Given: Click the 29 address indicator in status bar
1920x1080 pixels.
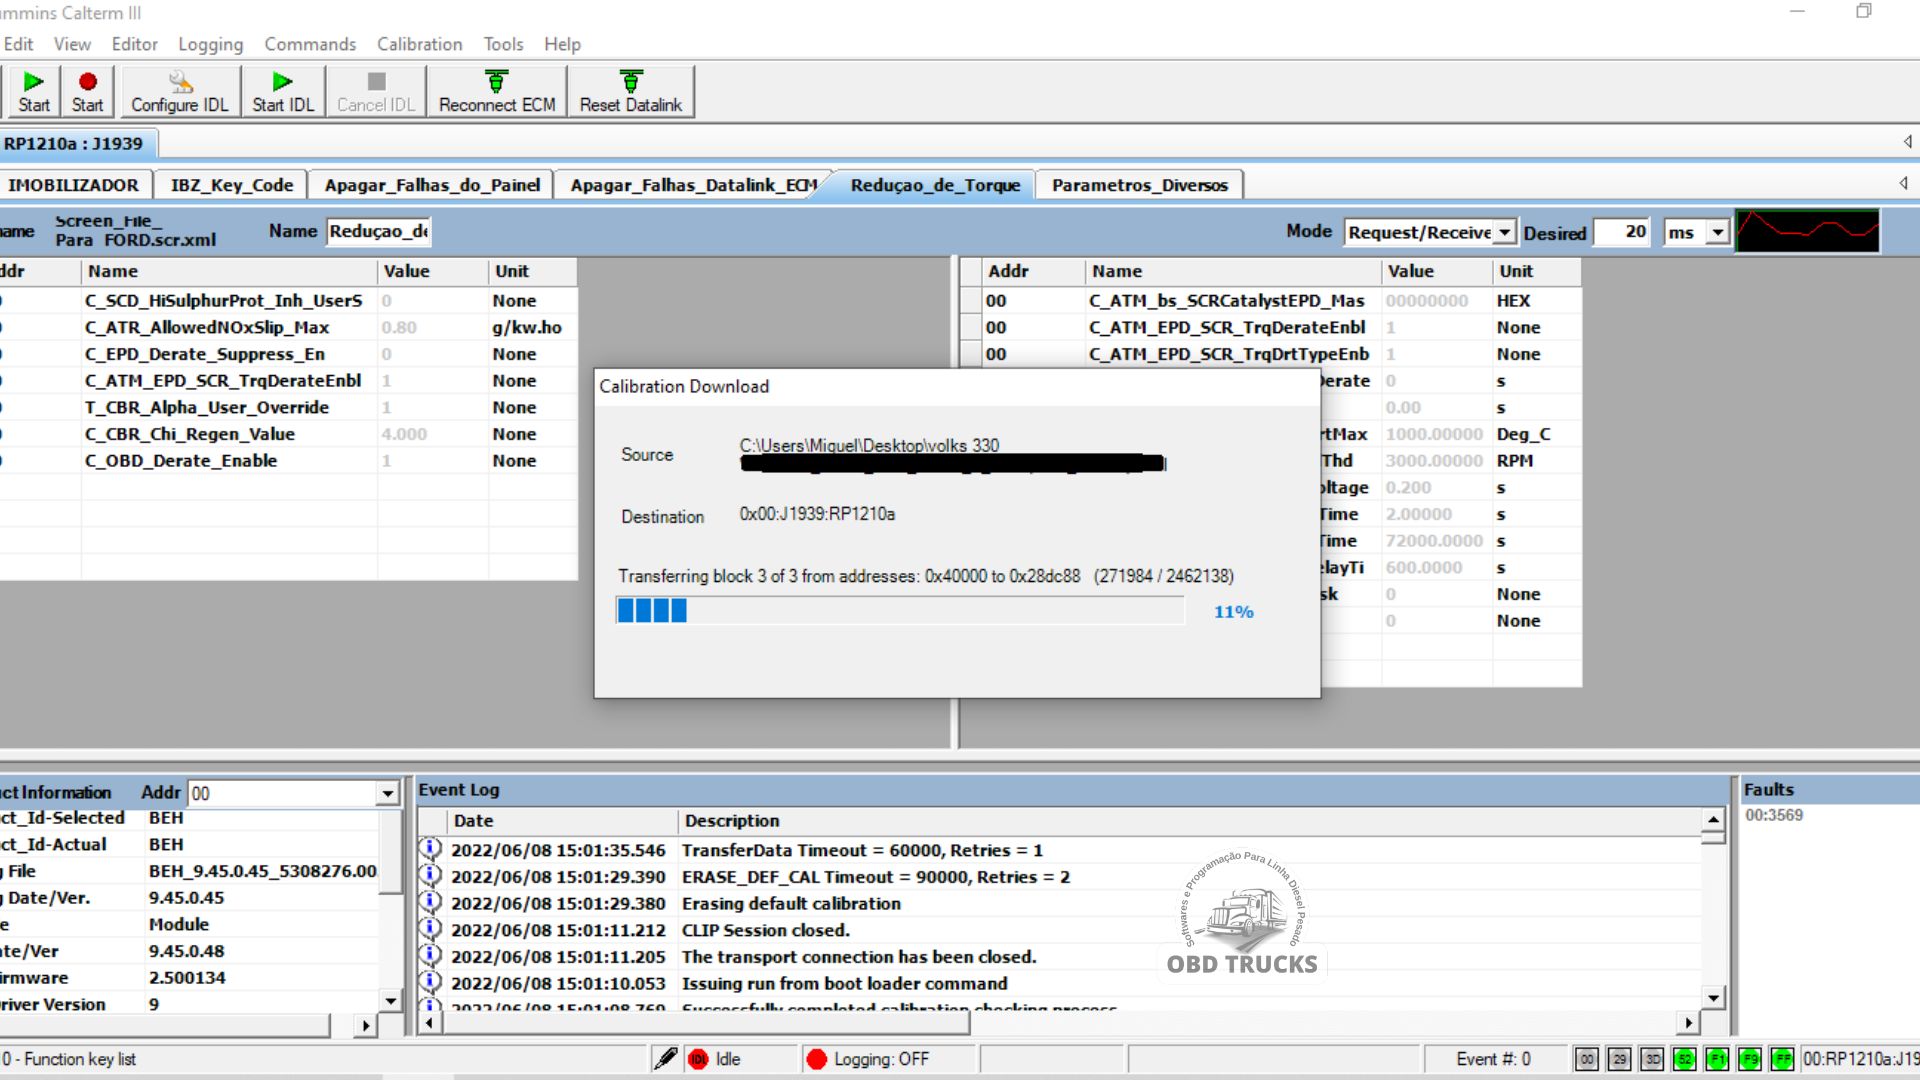Looking at the screenshot, I should tap(1620, 1059).
